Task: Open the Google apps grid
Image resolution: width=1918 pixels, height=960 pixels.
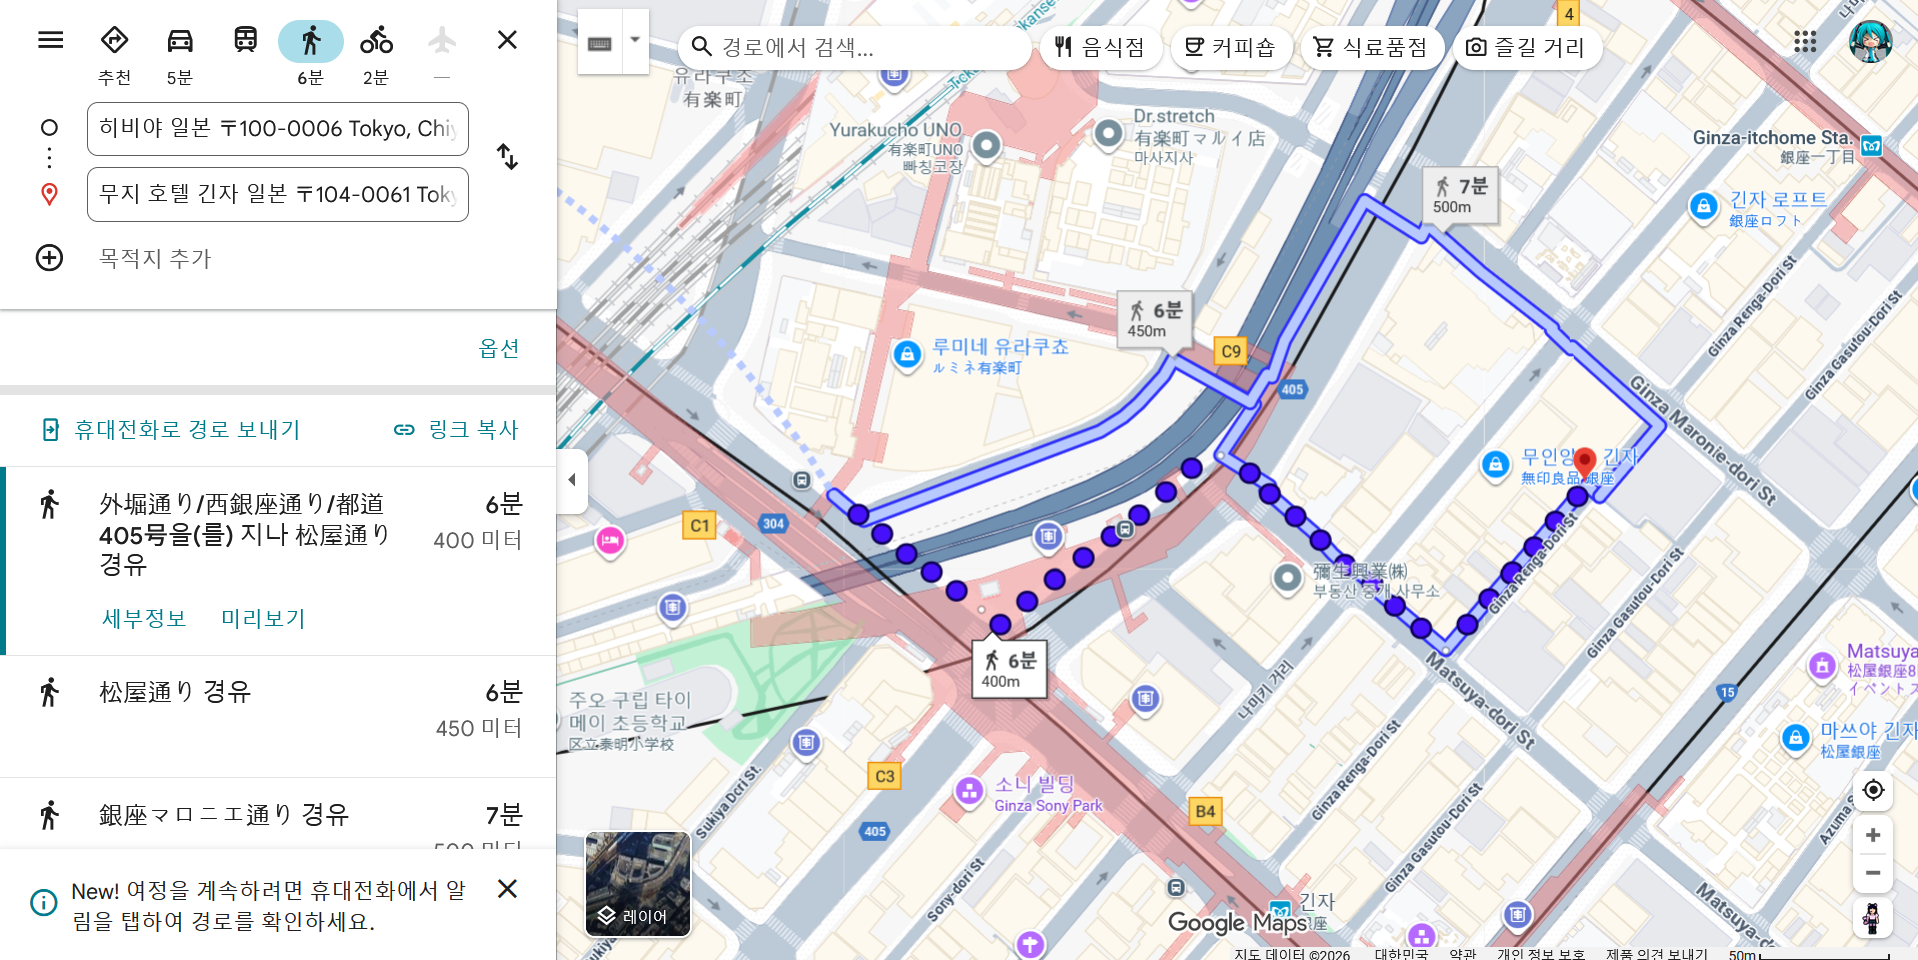Action: tap(1805, 41)
